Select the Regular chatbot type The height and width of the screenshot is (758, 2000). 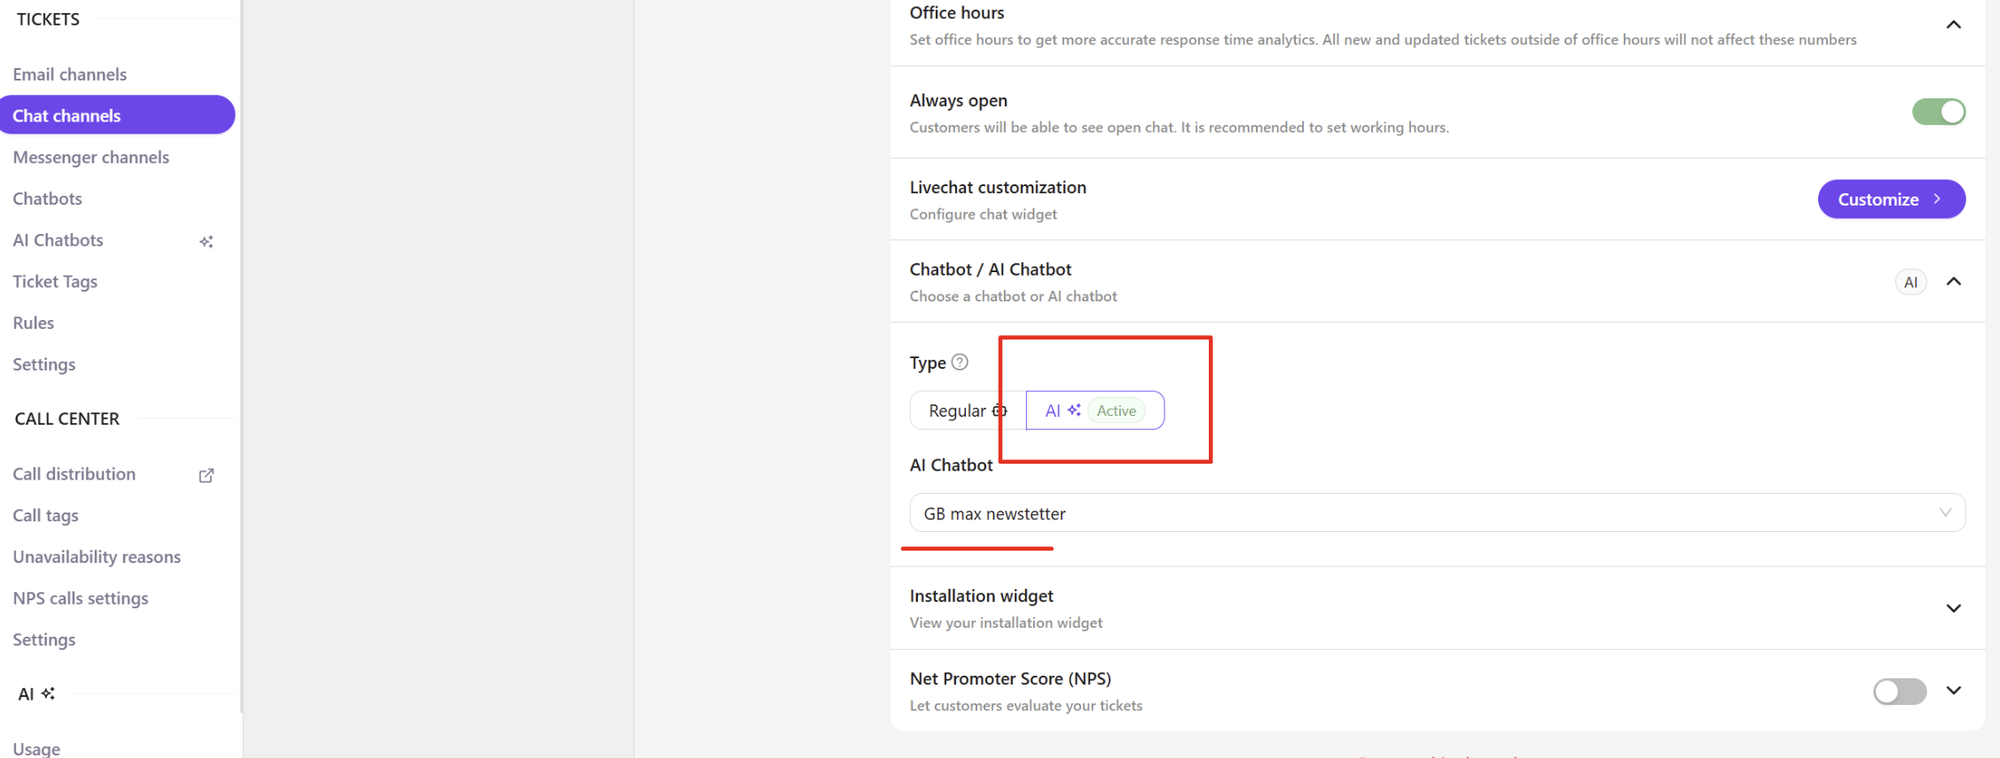click(958, 411)
